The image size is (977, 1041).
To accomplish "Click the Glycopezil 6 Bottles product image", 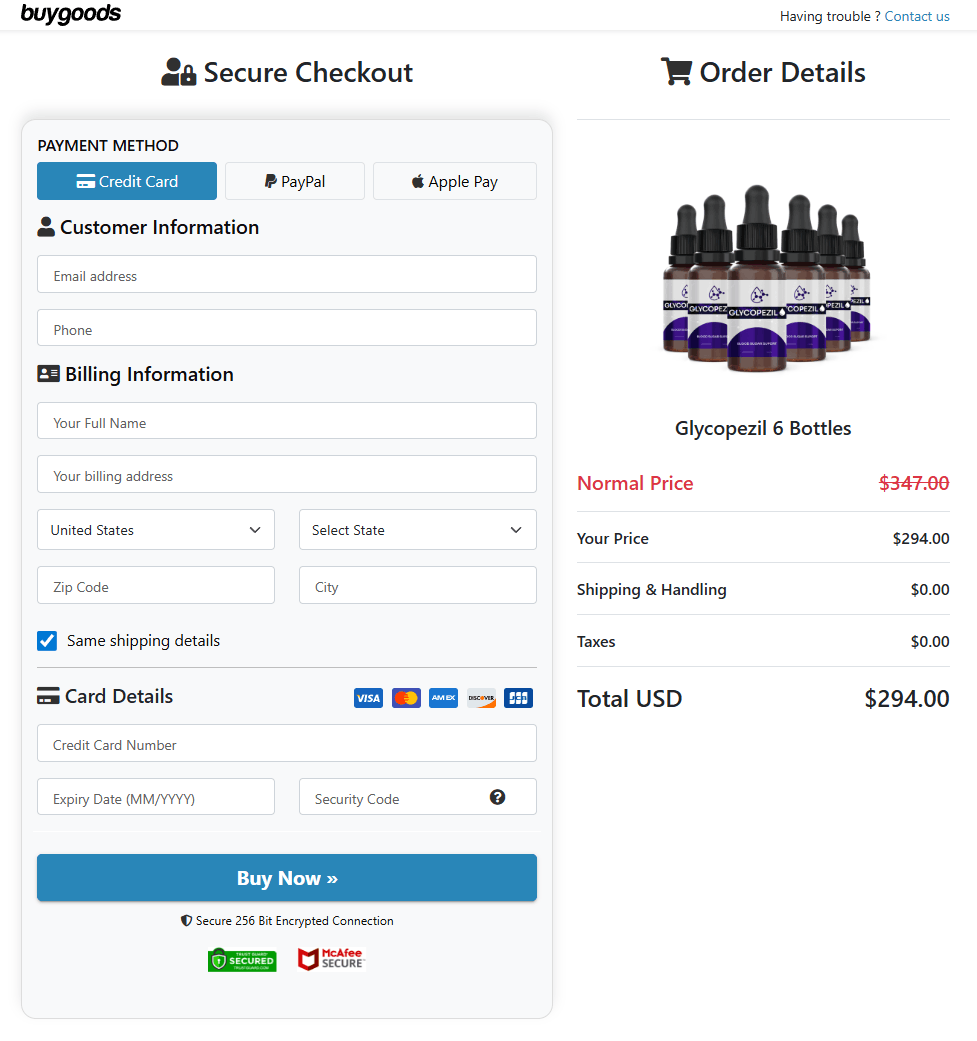I will point(763,278).
